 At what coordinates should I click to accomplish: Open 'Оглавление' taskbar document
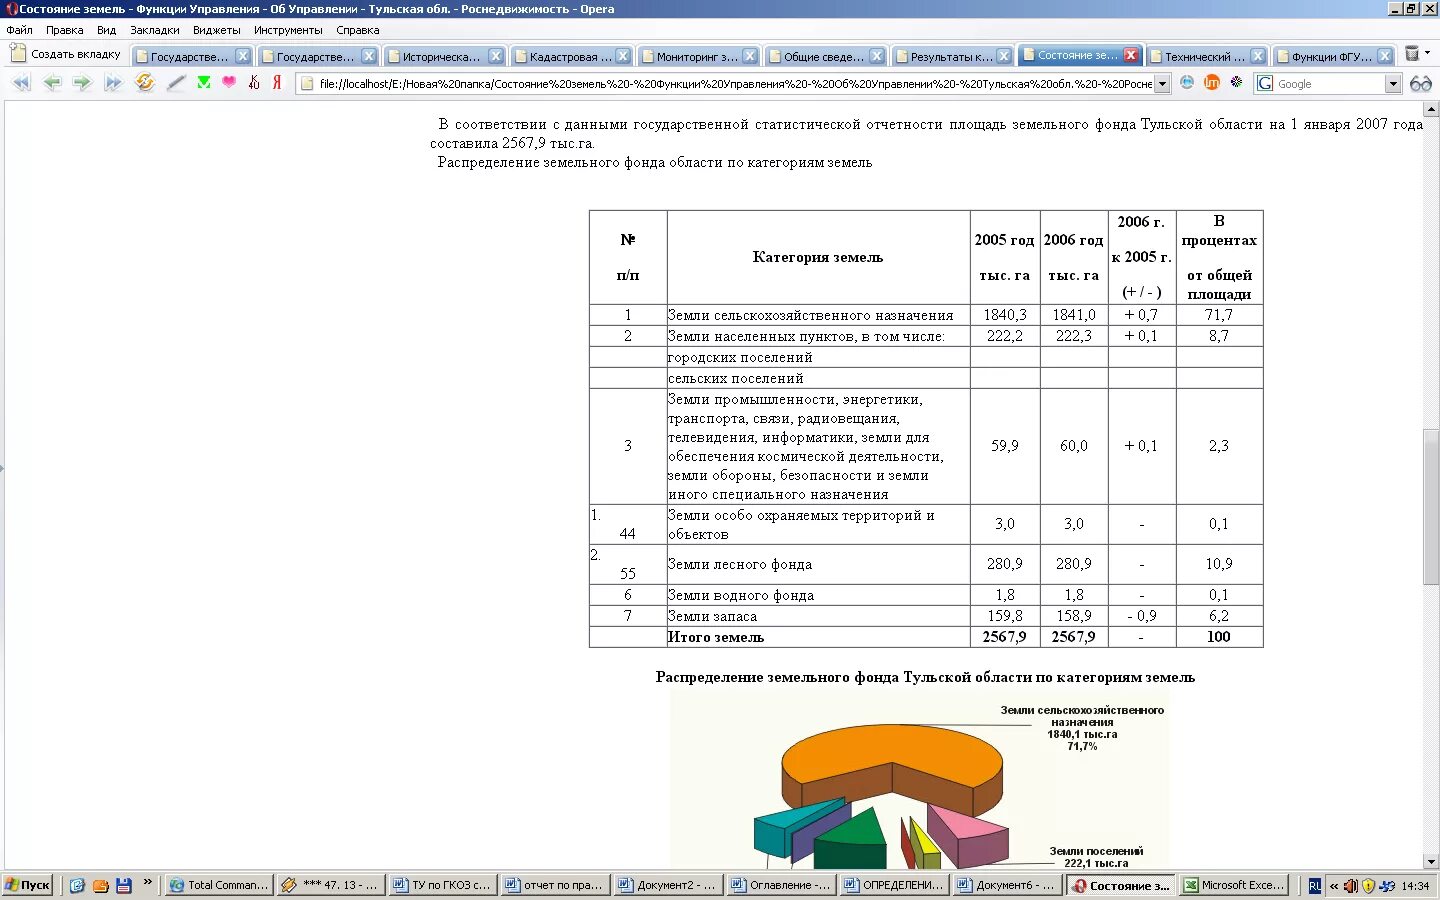click(x=780, y=885)
